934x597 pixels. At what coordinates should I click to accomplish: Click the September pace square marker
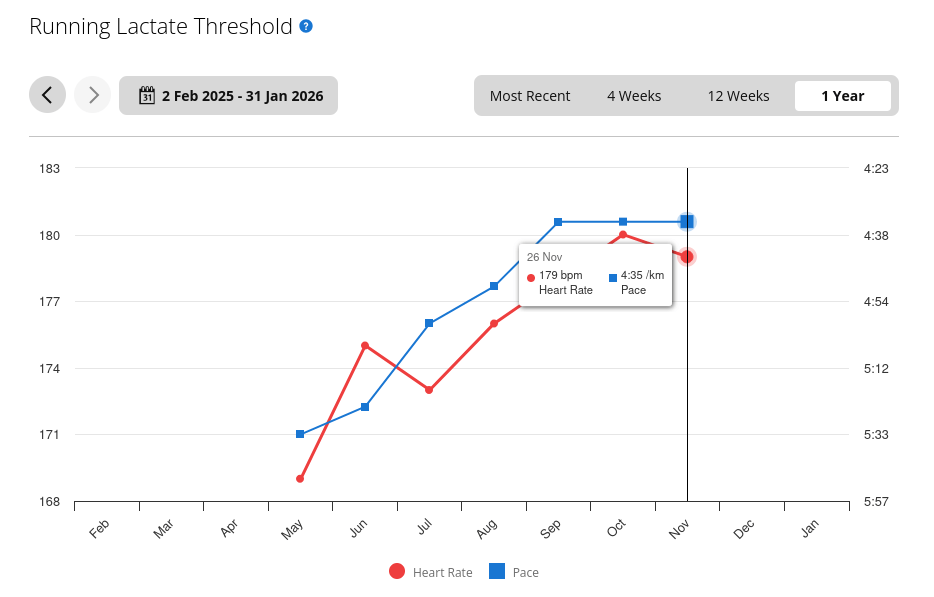558,221
